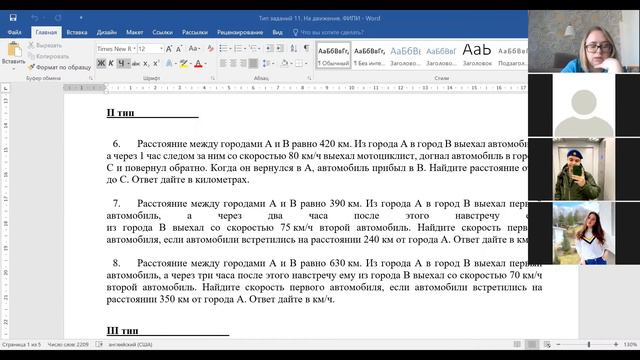Image resolution: width=640 pixels, height=360 pixels.
Task: Apply Без интервала style from gallery
Action: click(369, 55)
